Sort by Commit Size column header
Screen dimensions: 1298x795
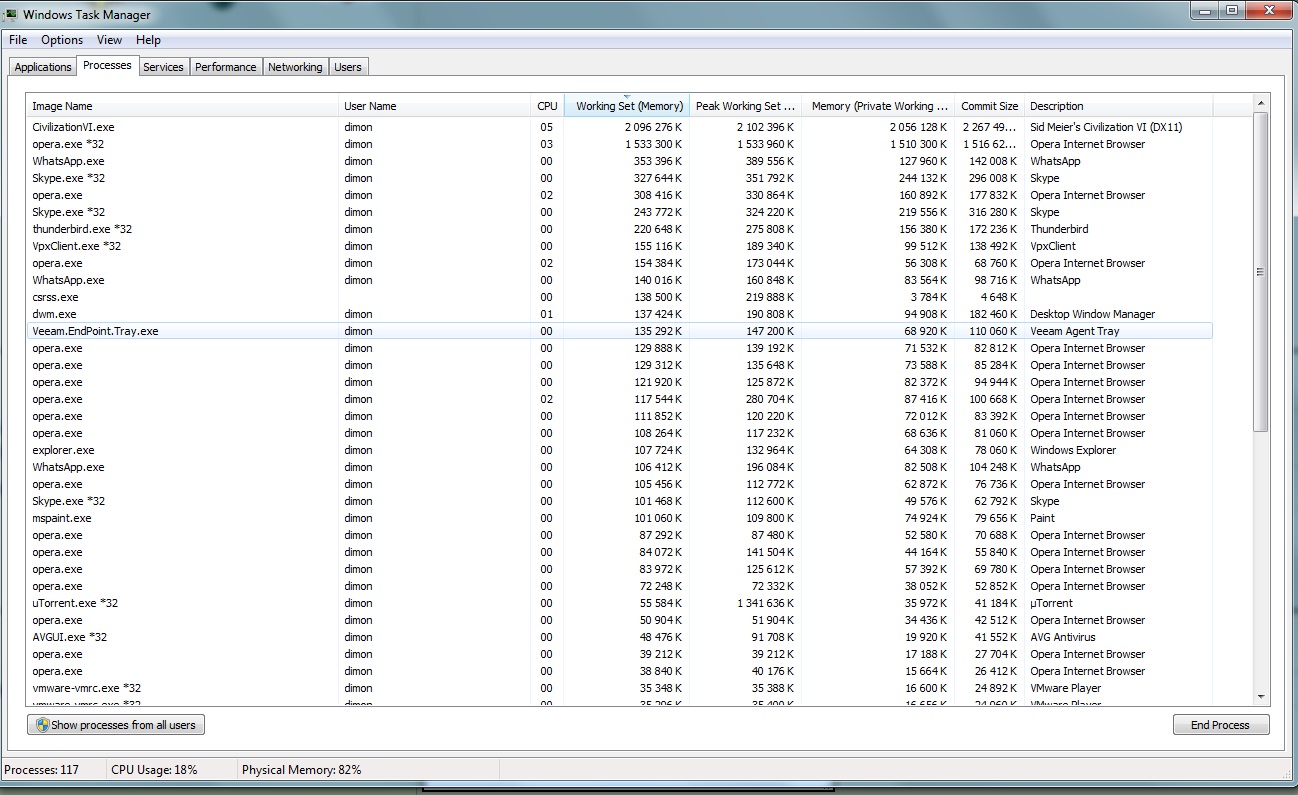coord(989,106)
